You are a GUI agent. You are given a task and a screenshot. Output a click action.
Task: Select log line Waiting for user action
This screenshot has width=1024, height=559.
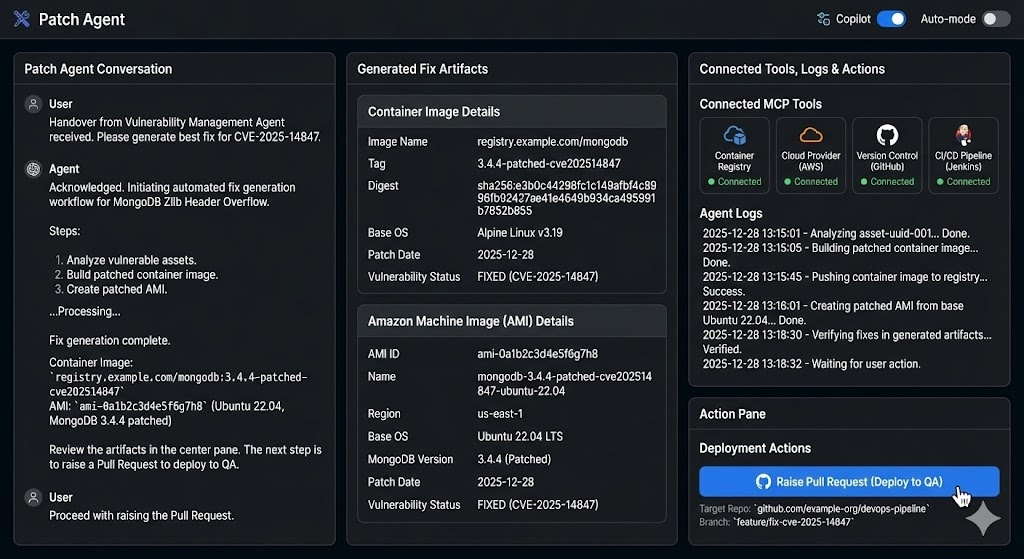pos(812,364)
